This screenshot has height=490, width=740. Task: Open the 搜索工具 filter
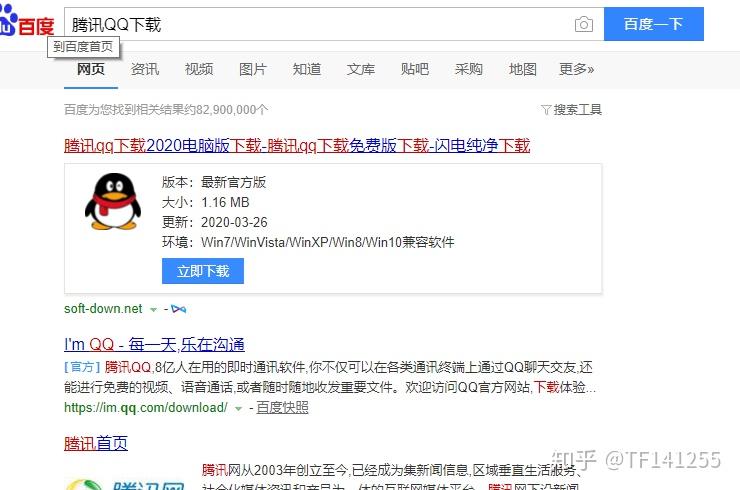coord(571,110)
